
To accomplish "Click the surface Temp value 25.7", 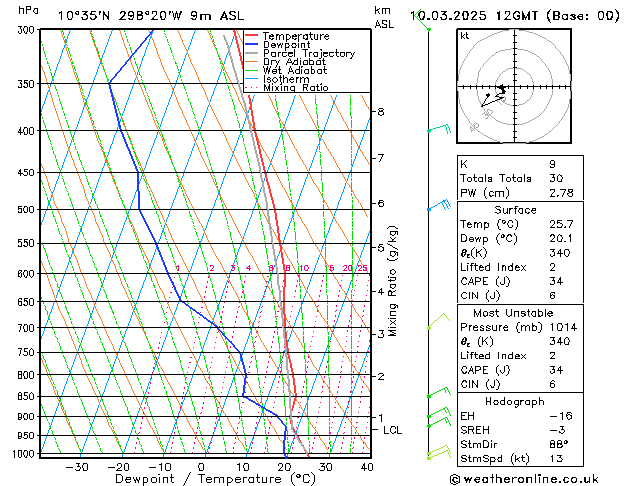I will (x=561, y=224).
